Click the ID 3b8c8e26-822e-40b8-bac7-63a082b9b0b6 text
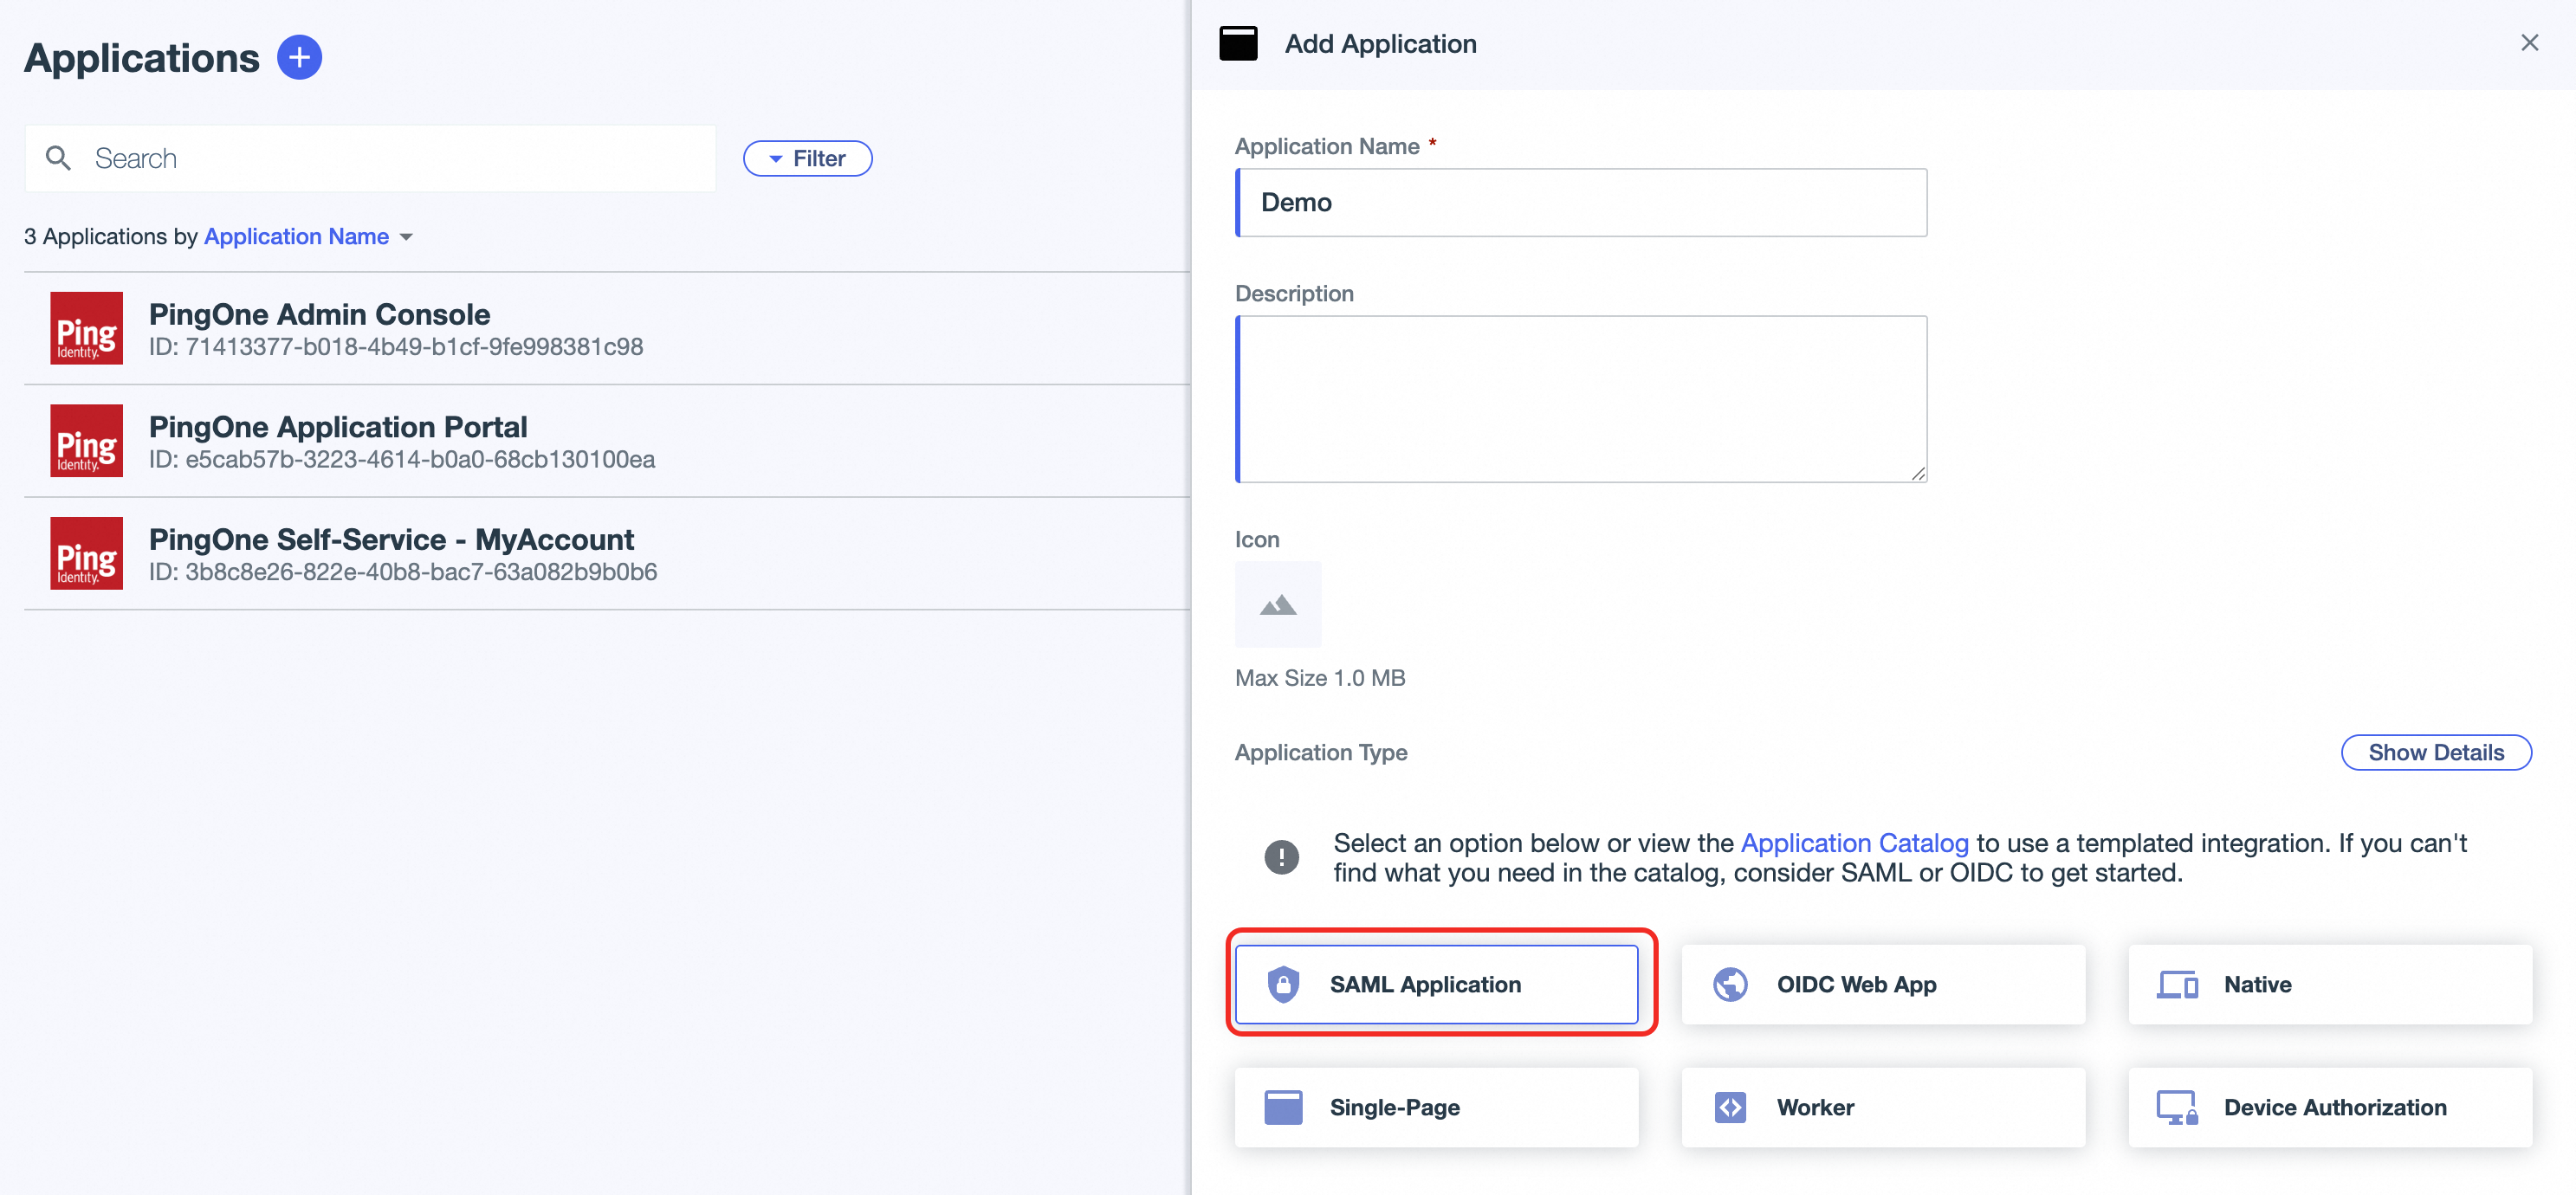2576x1195 pixels. pyautogui.click(x=403, y=572)
